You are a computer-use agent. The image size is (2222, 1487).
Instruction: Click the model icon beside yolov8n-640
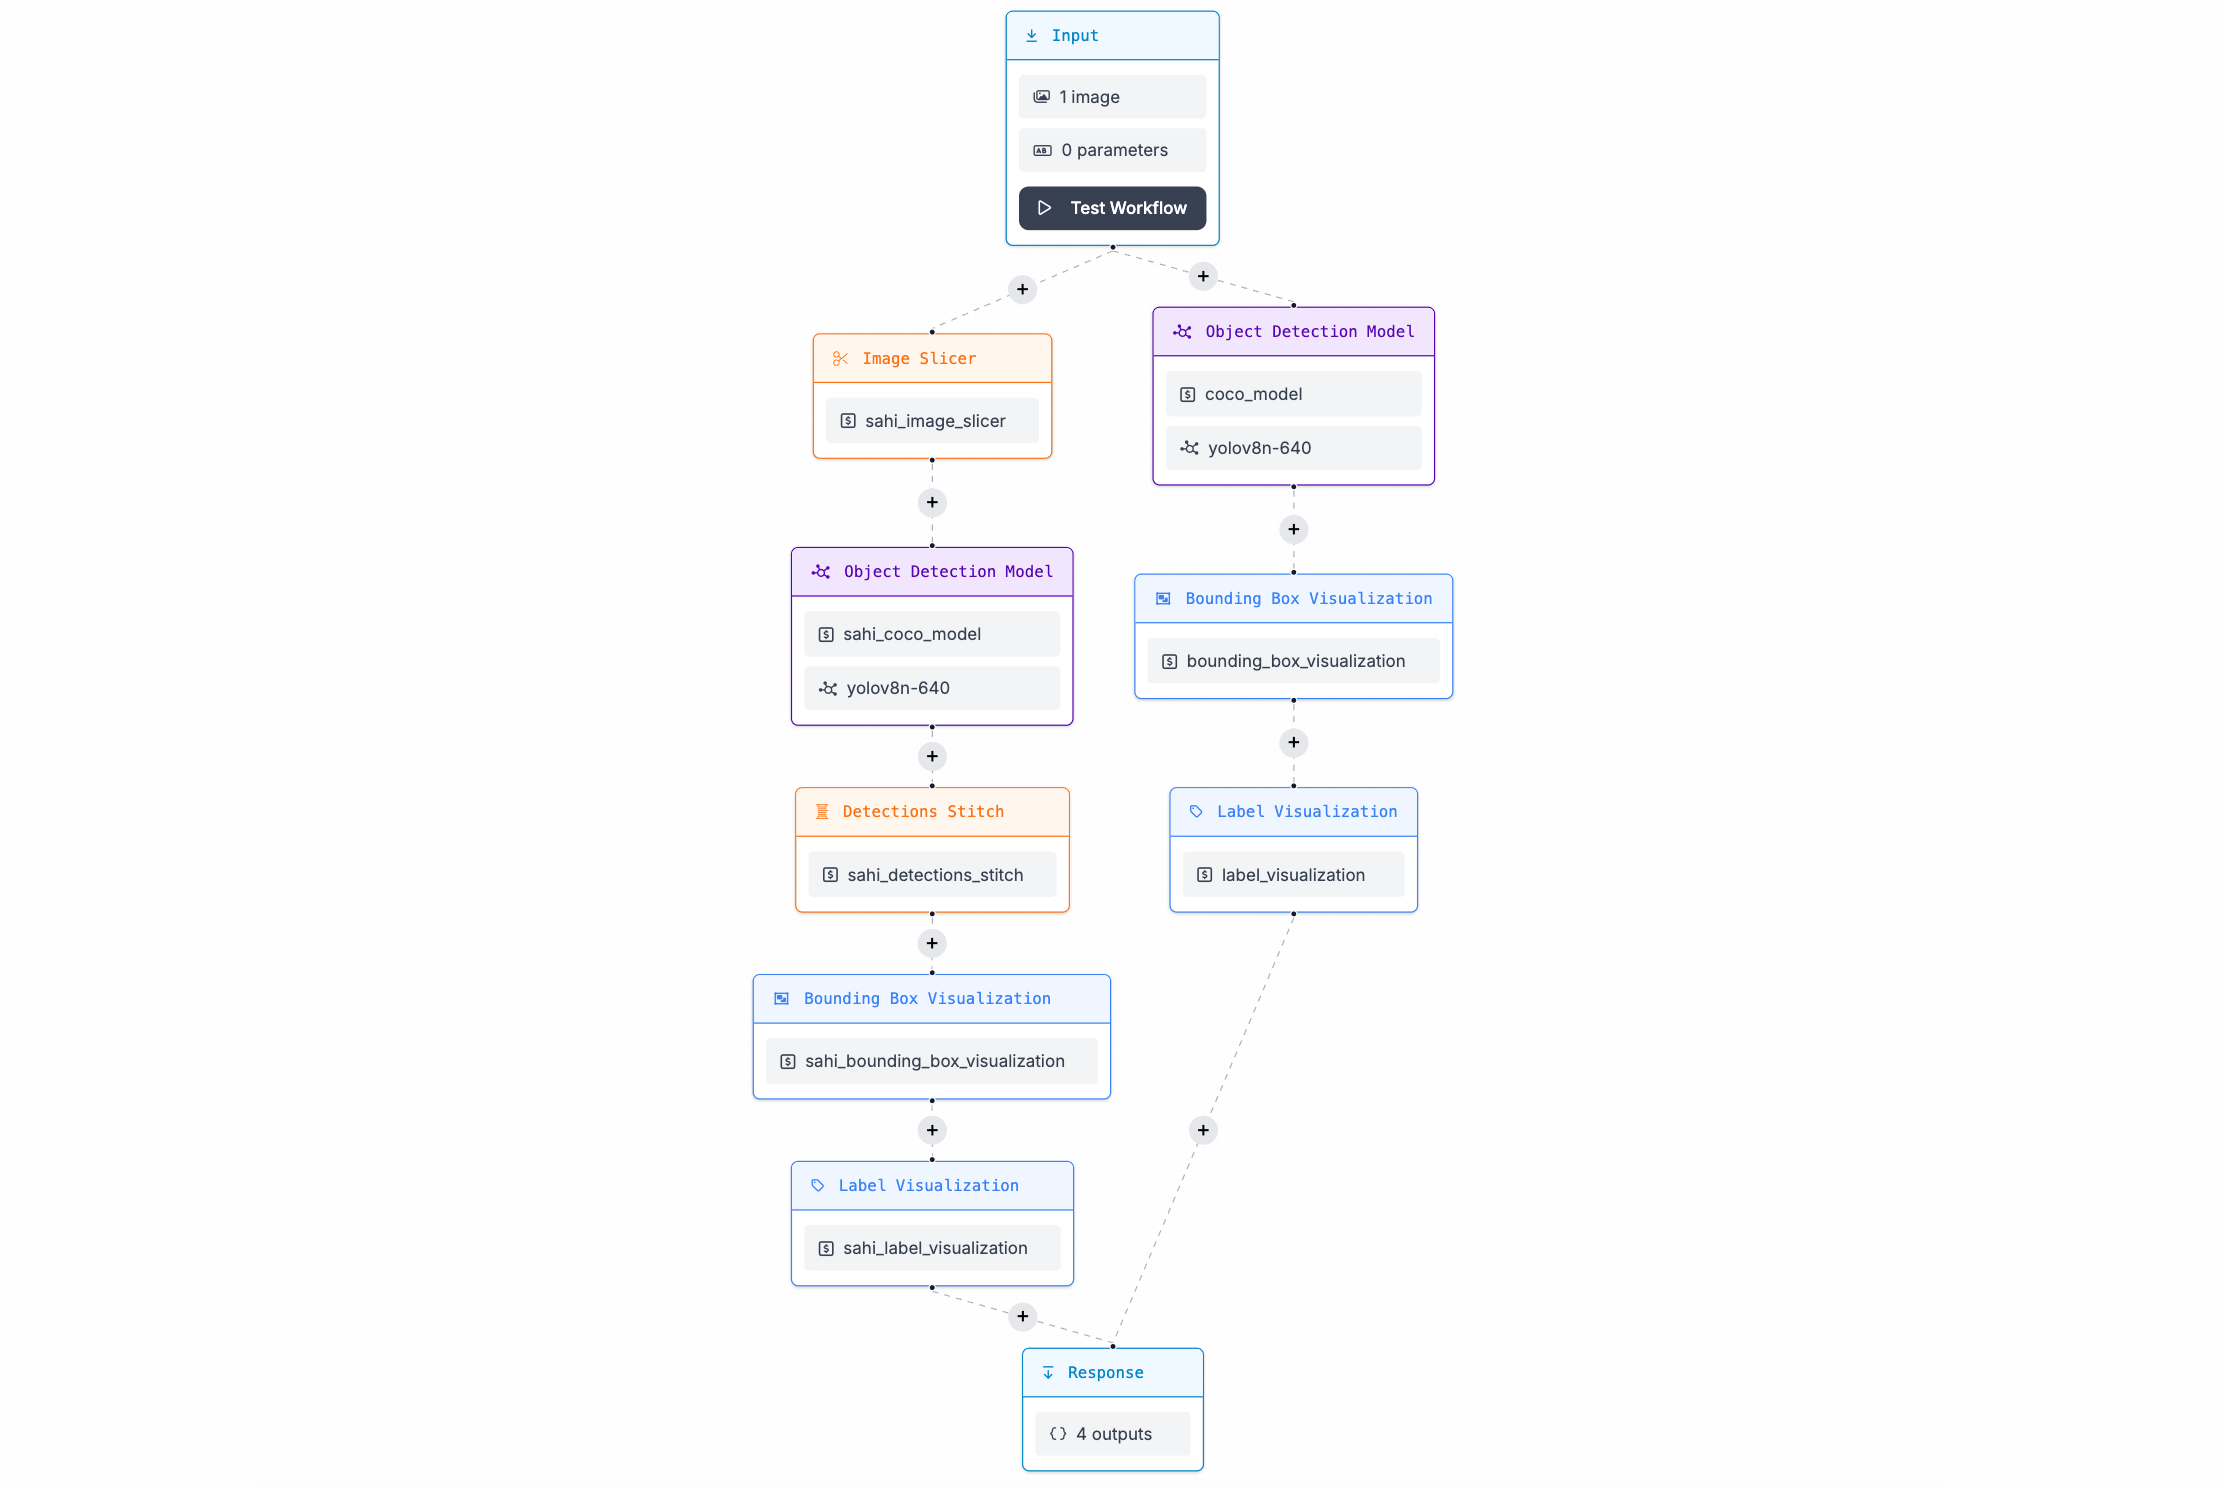pos(1189,448)
